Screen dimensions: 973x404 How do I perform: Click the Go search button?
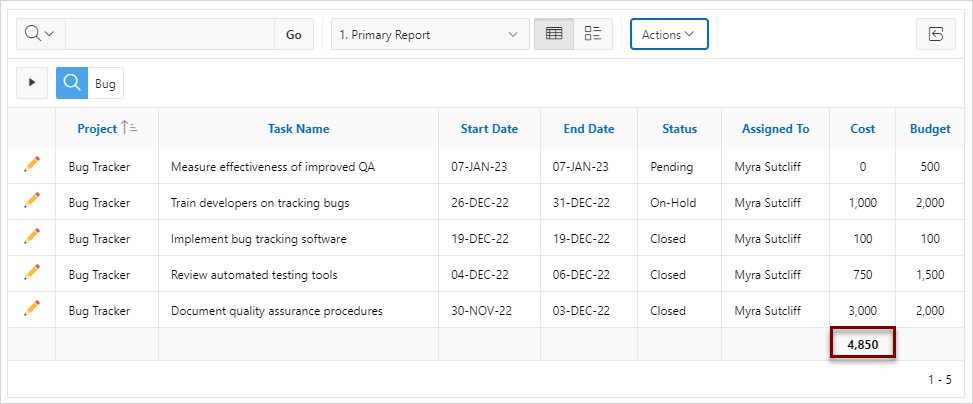pyautogui.click(x=294, y=34)
